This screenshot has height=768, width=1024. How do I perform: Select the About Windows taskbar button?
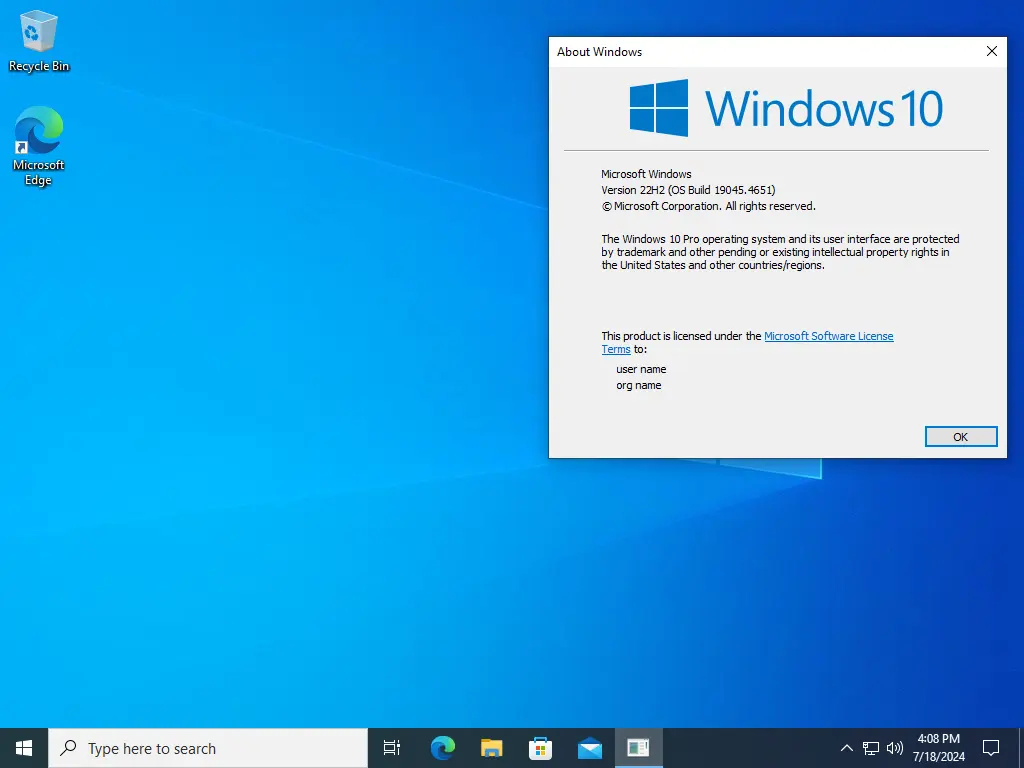pyautogui.click(x=638, y=748)
